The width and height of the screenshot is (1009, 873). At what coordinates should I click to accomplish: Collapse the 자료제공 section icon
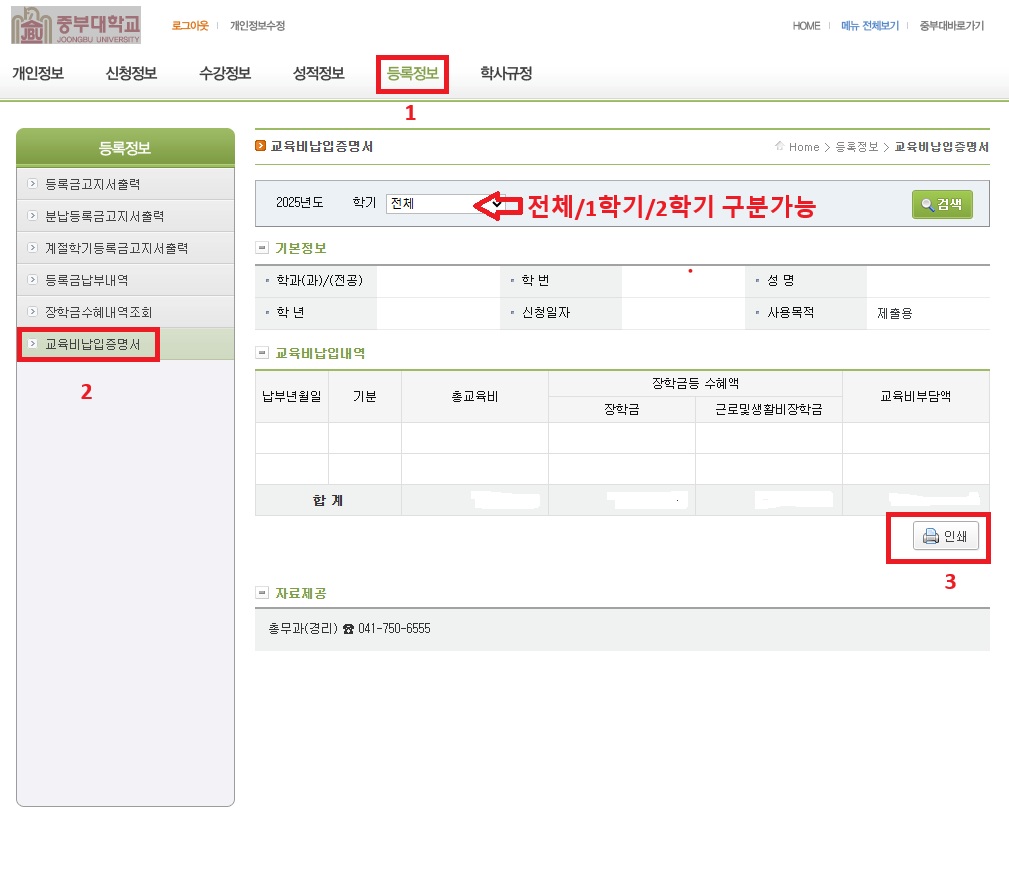[262, 593]
